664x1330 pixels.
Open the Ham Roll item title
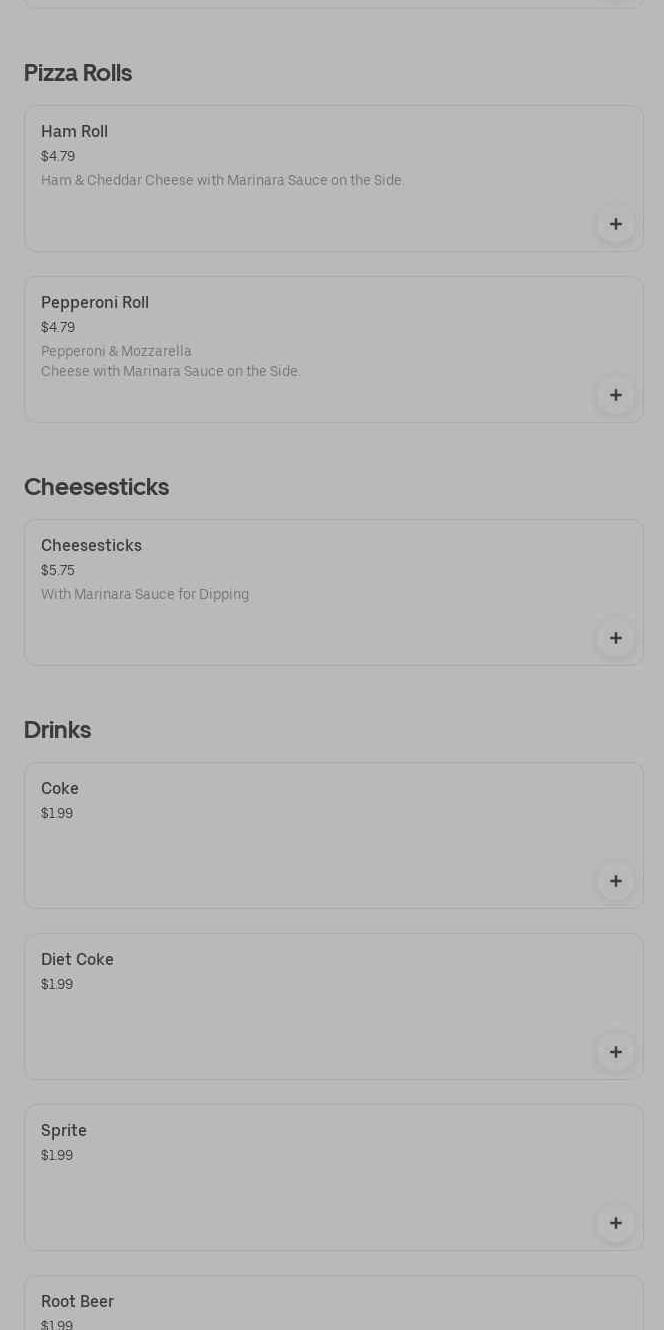pyautogui.click(x=74, y=132)
